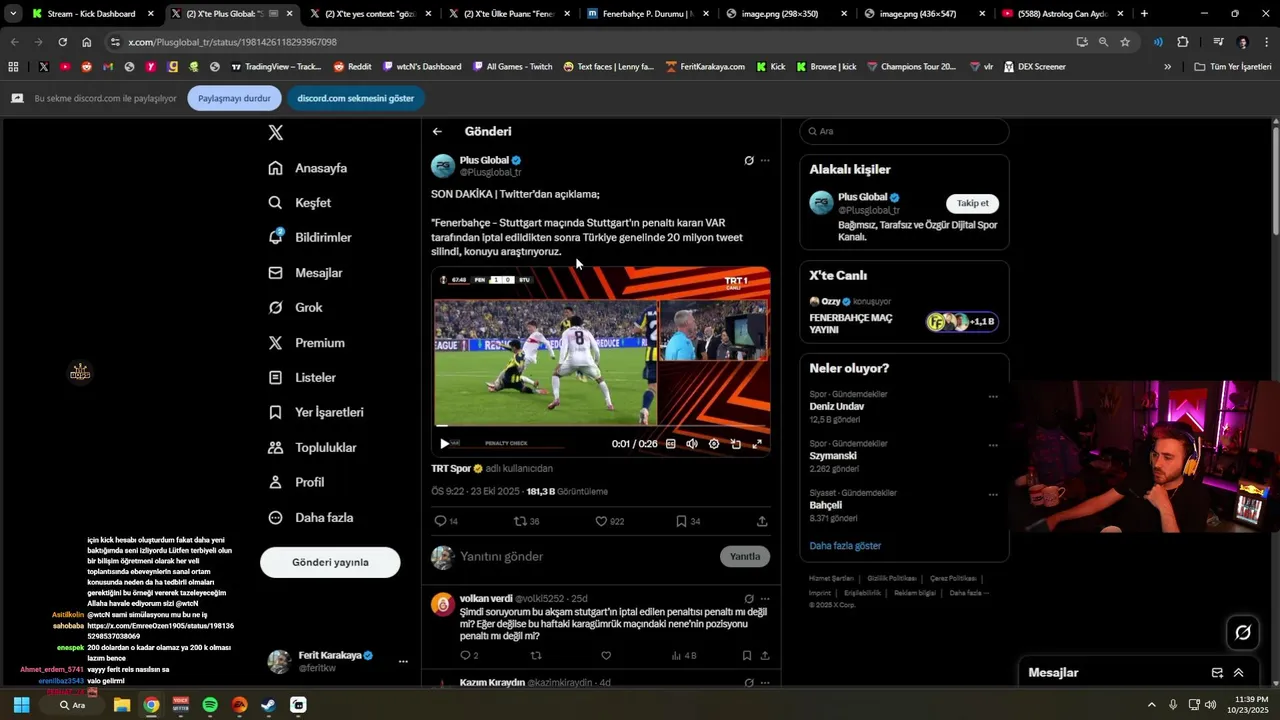Open Anasayfa in the X sidebar
Image resolution: width=1280 pixels, height=720 pixels.
(x=308, y=168)
